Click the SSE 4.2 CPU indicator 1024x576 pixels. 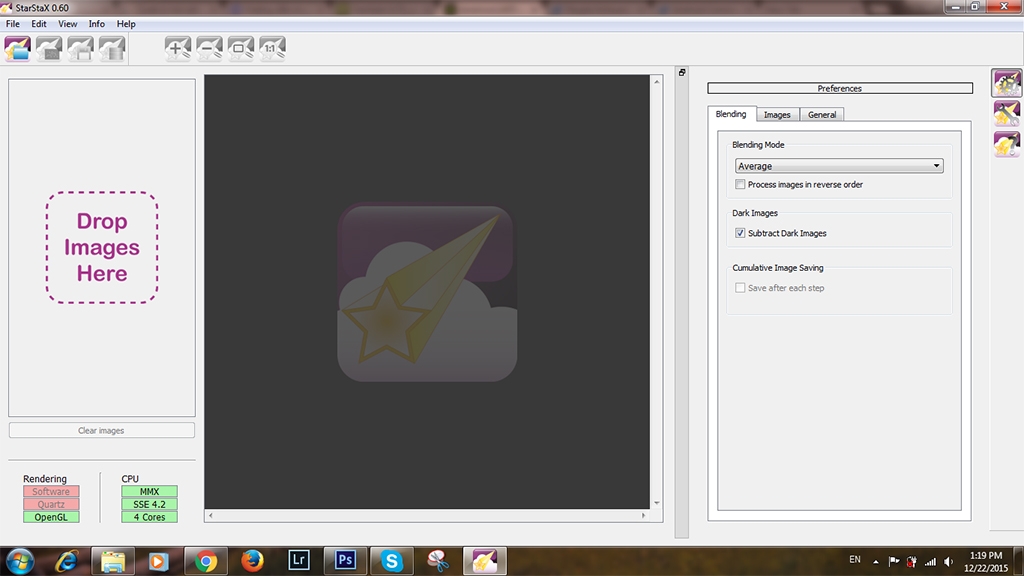pyautogui.click(x=149, y=504)
